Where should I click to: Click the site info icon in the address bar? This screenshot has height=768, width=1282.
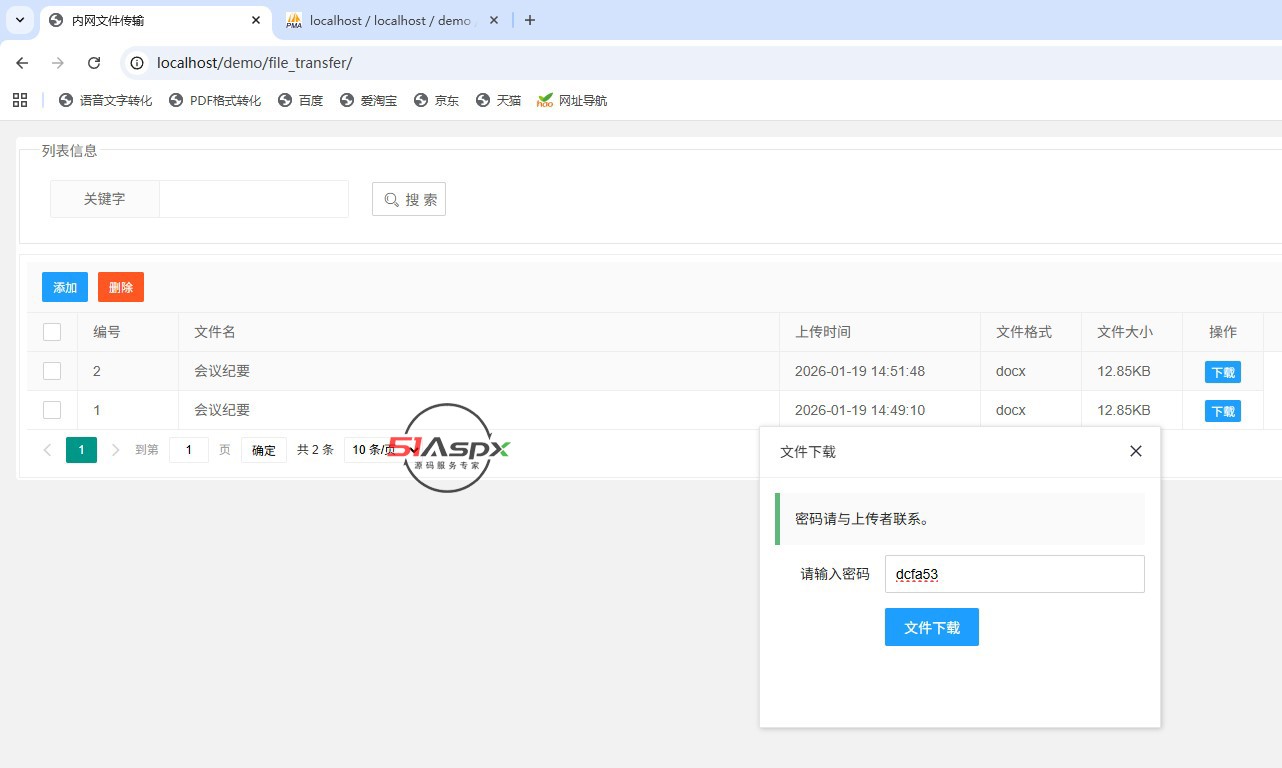pos(135,62)
